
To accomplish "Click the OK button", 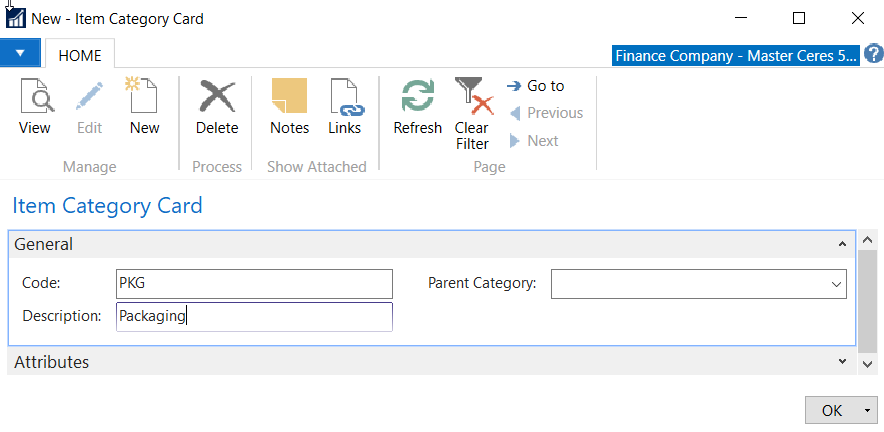I will point(831,411).
